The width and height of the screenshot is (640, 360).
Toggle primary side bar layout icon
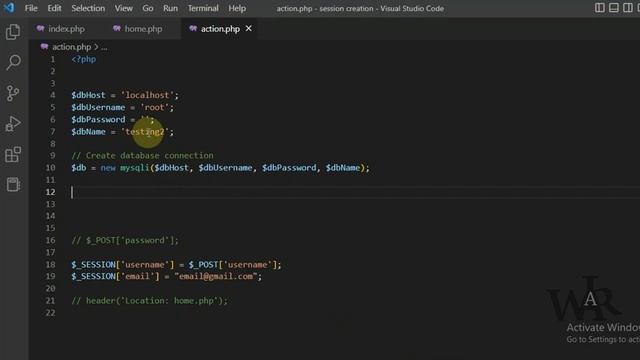(x=600, y=8)
